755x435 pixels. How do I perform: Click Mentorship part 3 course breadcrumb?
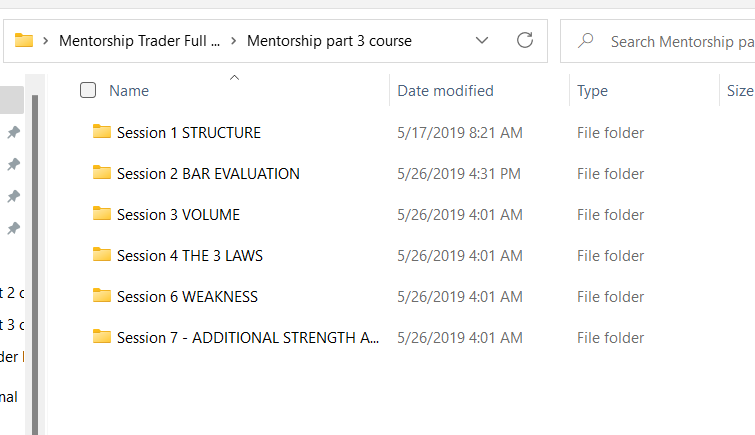click(329, 41)
